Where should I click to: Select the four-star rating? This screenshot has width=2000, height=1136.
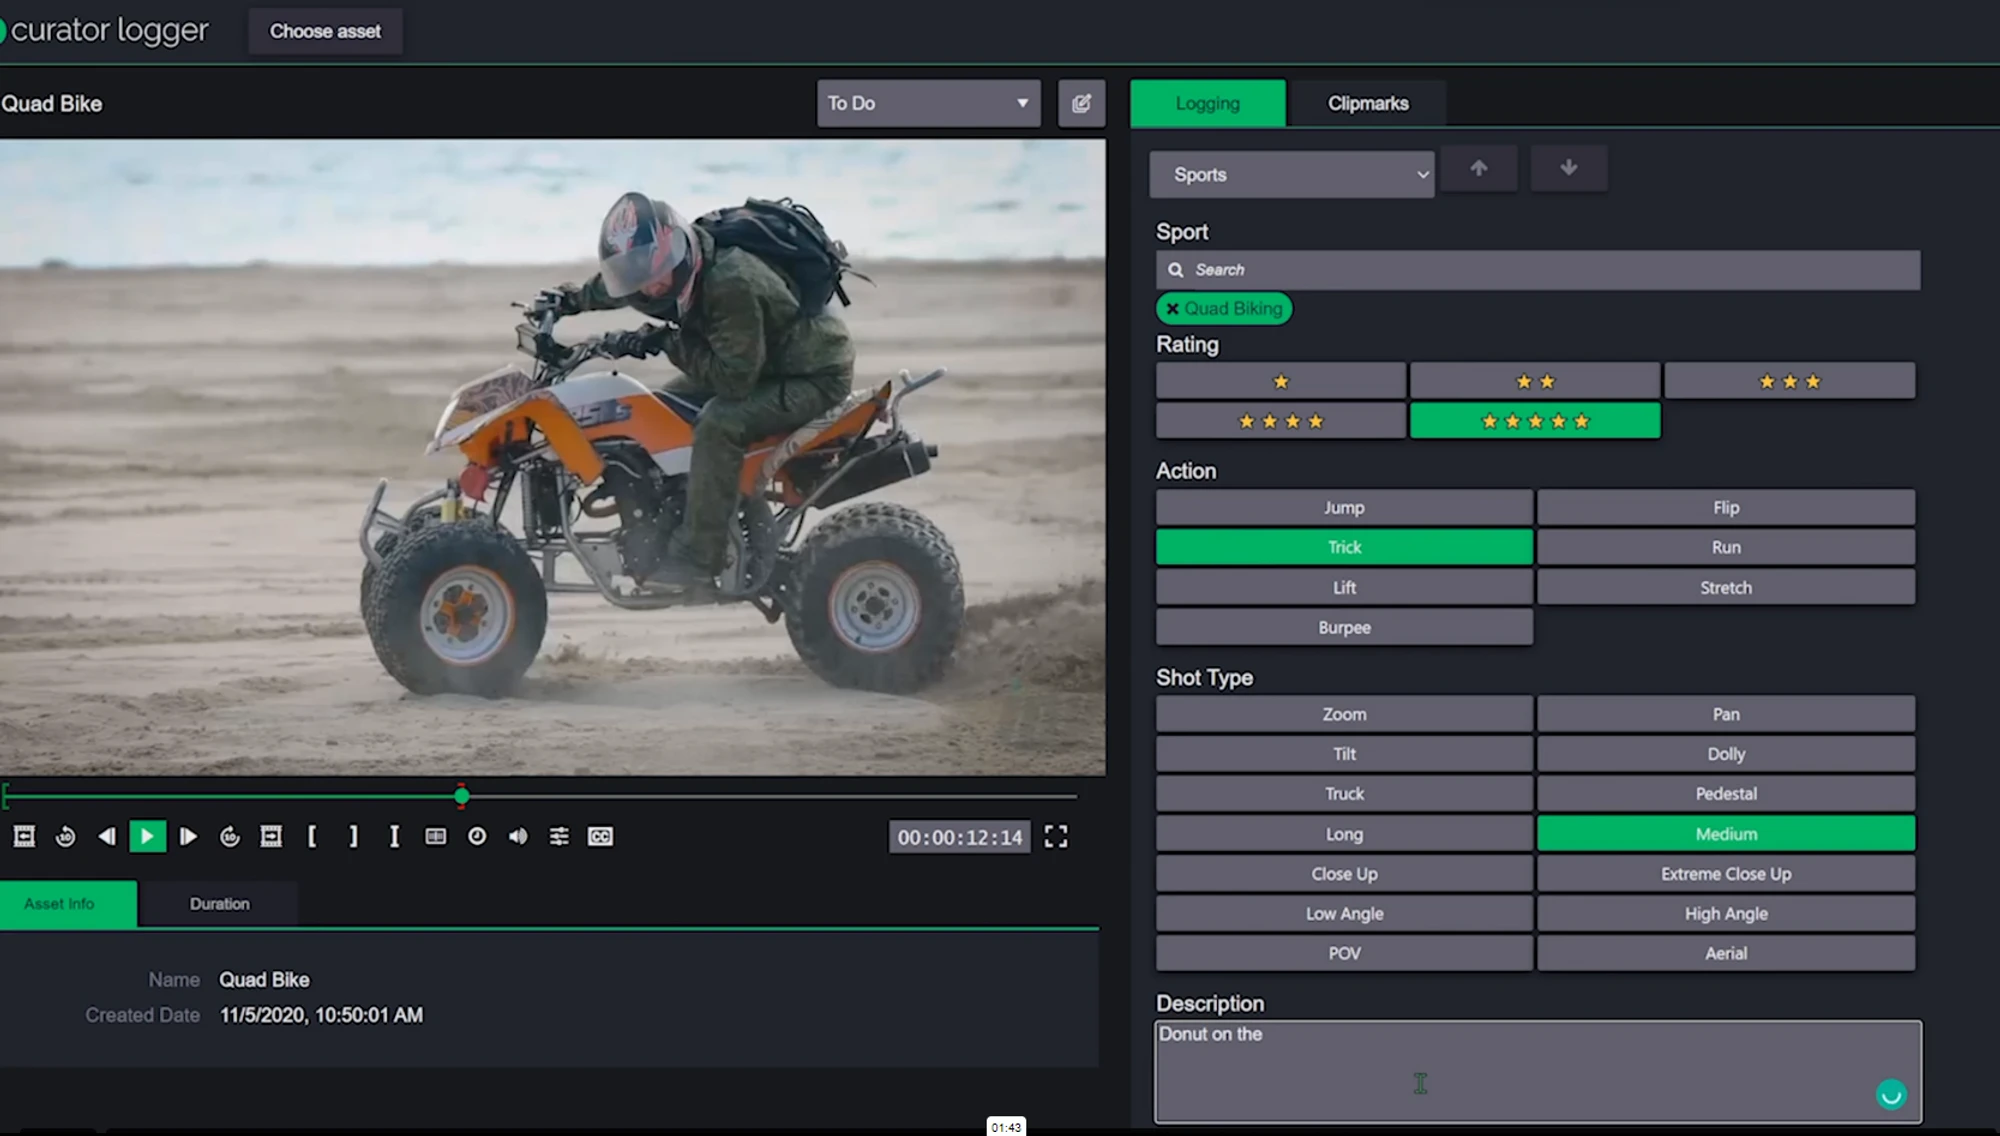click(1281, 421)
